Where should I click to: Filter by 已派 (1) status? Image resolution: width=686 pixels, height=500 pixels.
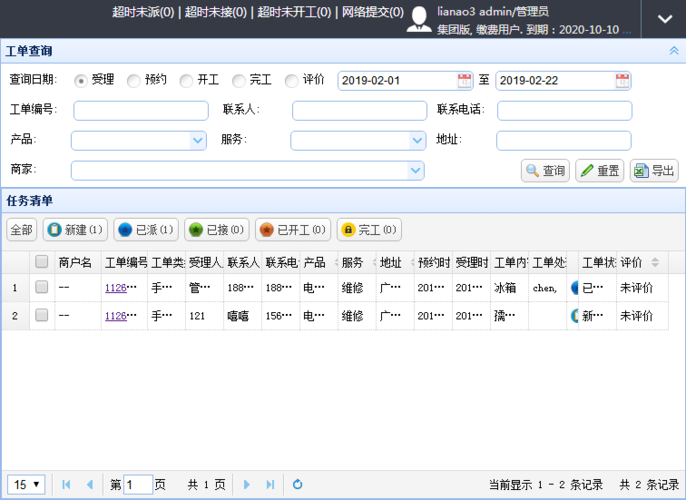pyautogui.click(x=146, y=230)
